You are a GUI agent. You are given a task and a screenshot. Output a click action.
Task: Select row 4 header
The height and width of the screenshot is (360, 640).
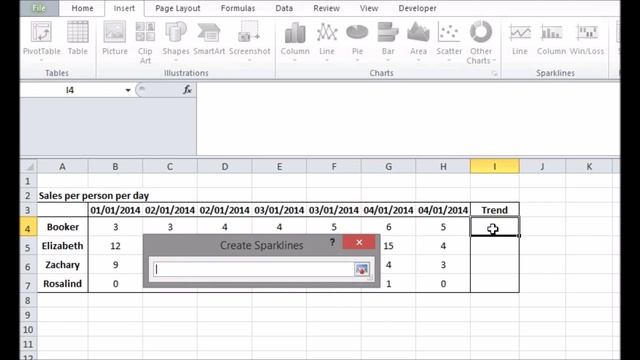pos(28,228)
